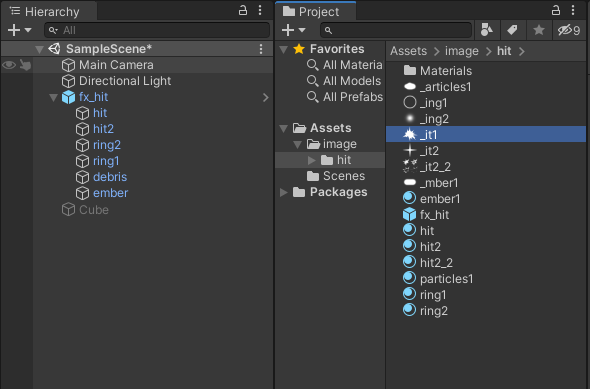The width and height of the screenshot is (590, 389).
Task: Open fx_hit prefab via arrow
Action: (266, 97)
